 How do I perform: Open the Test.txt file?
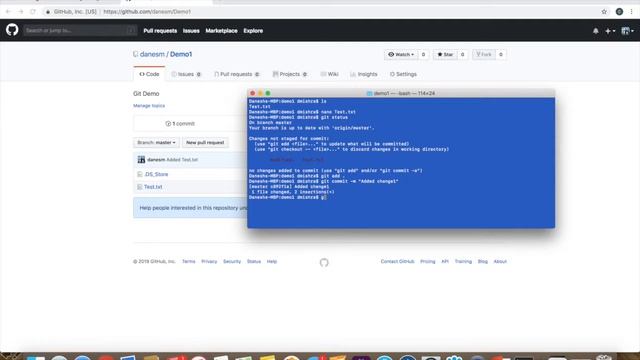coord(153,187)
